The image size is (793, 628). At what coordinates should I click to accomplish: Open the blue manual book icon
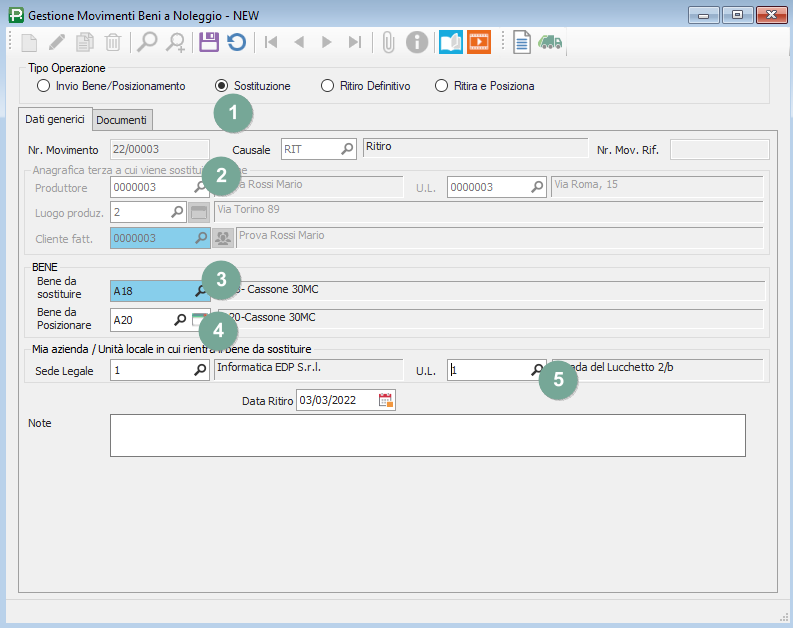point(451,42)
